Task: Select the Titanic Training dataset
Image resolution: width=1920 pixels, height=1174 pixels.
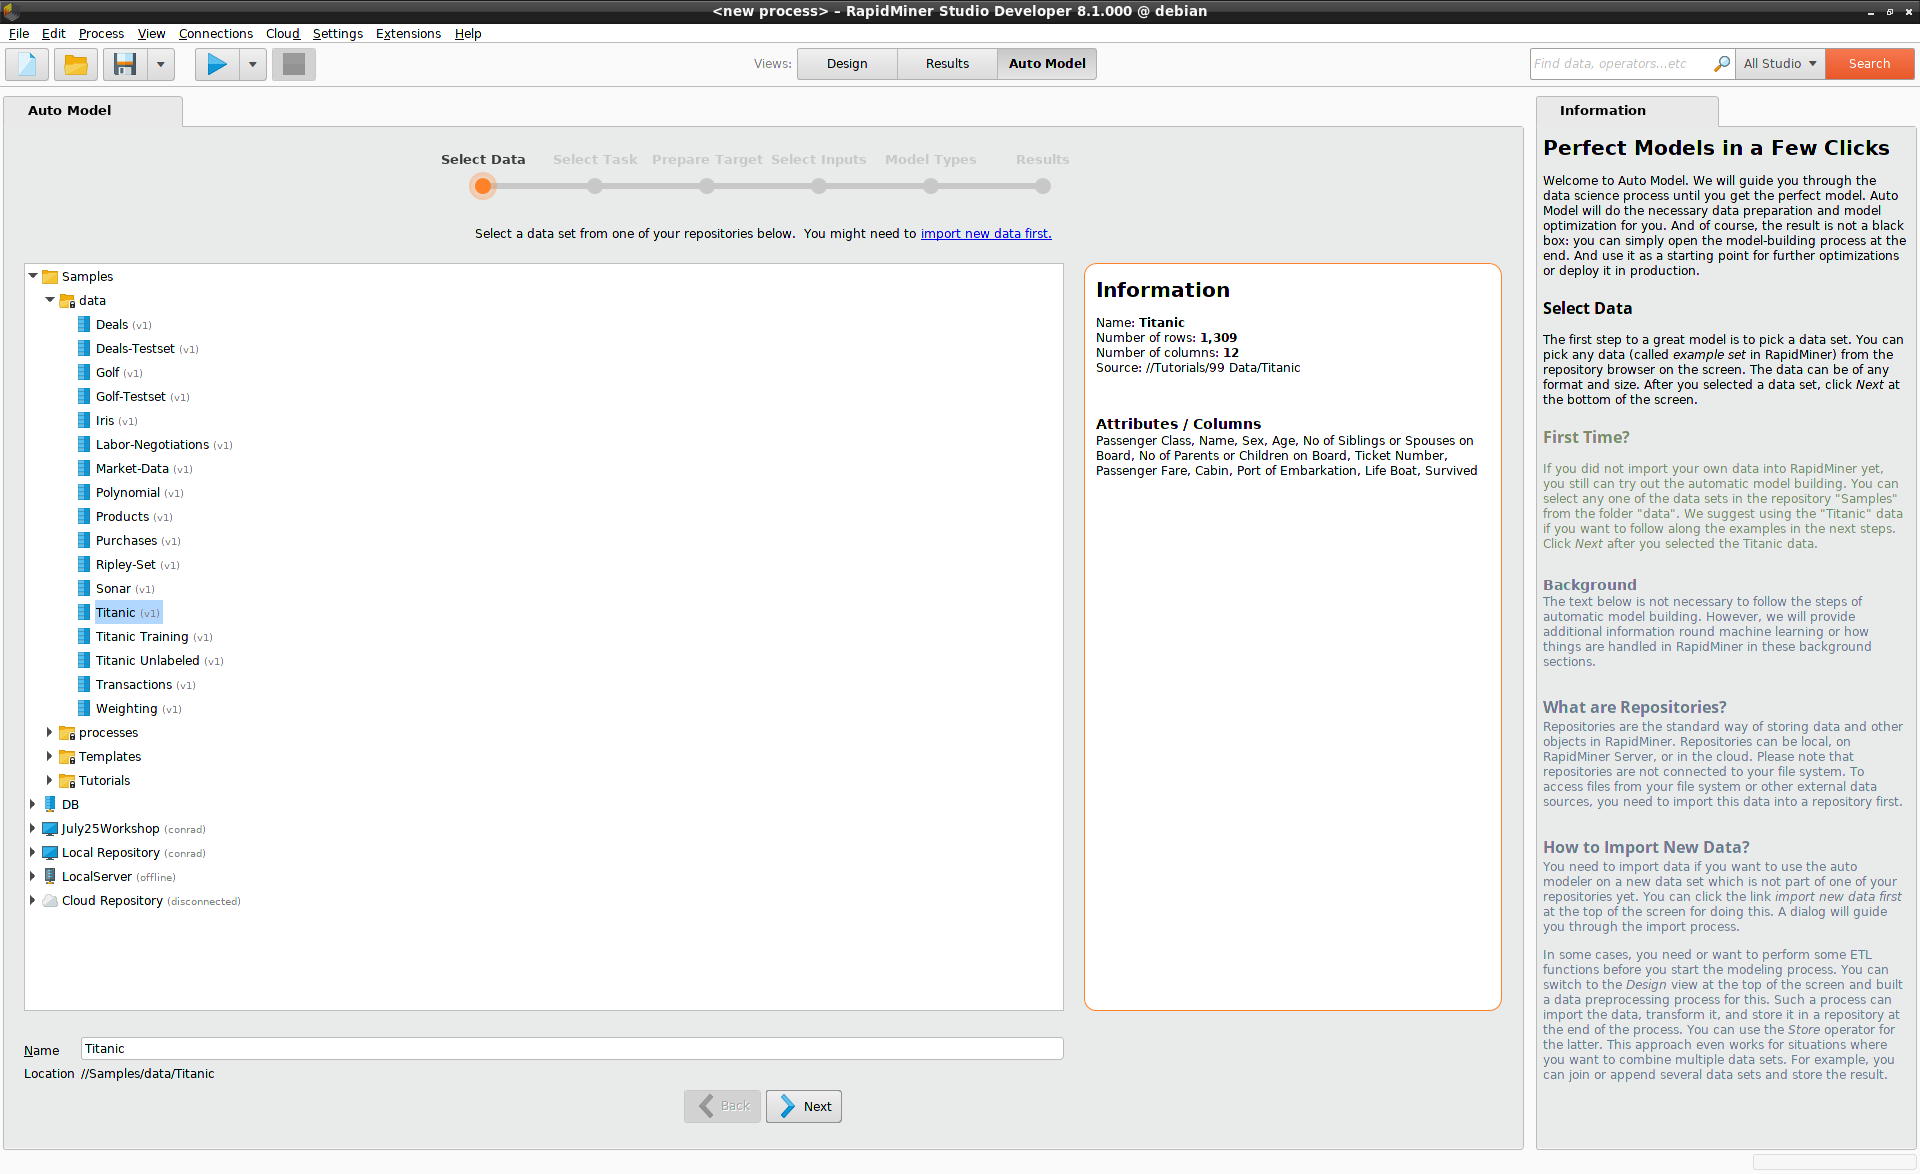Action: pyautogui.click(x=143, y=636)
